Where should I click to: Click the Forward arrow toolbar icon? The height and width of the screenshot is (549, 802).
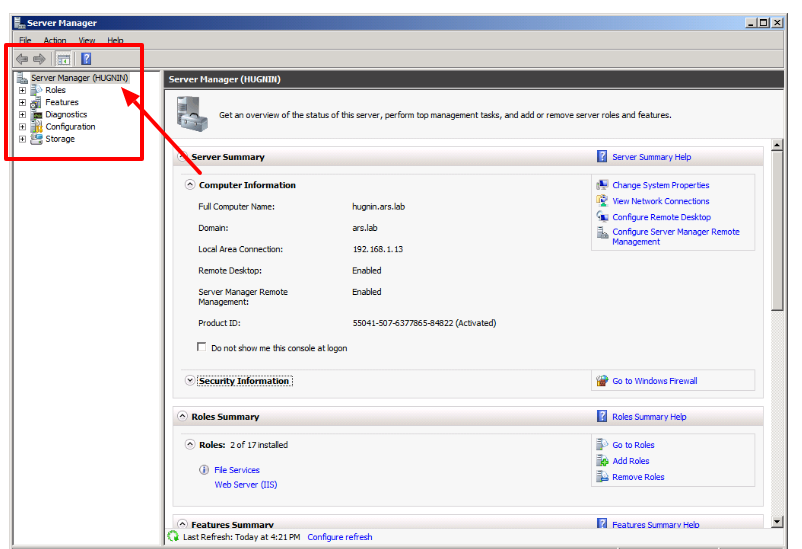39,59
